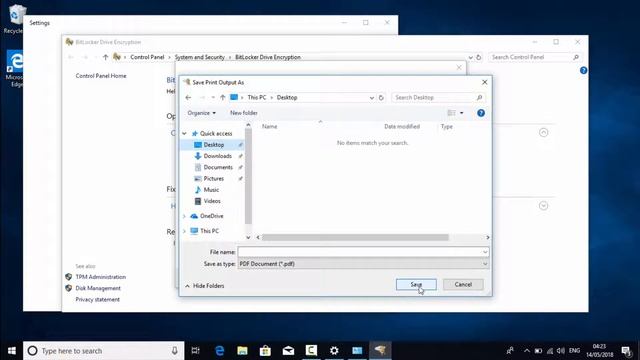Open help in the BitLocker window
Viewport: 640px width, 360px height.
pyautogui.click(x=583, y=70)
